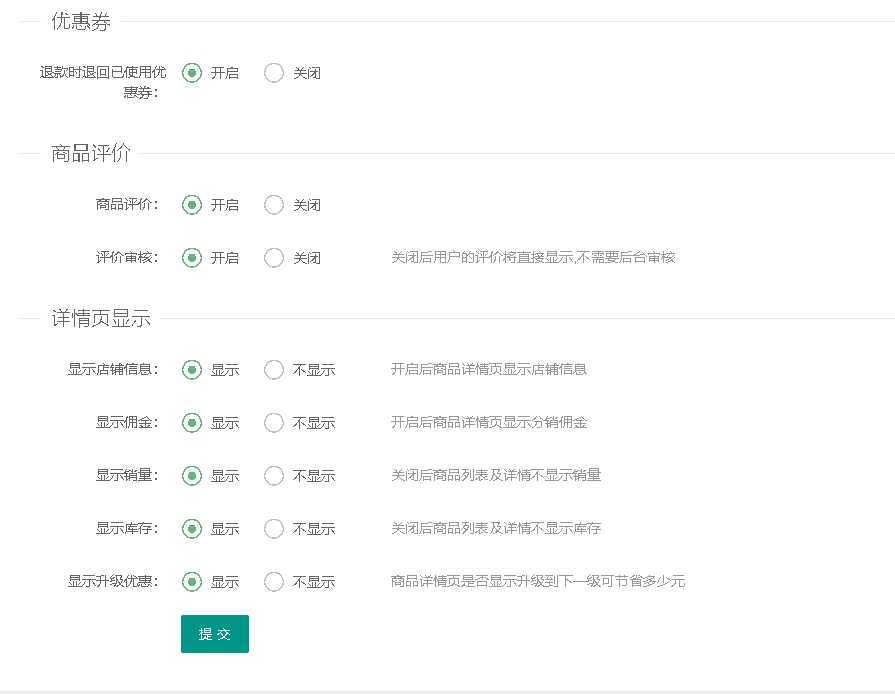Turn off 商品评价 with 关闭 radio

(x=274, y=205)
